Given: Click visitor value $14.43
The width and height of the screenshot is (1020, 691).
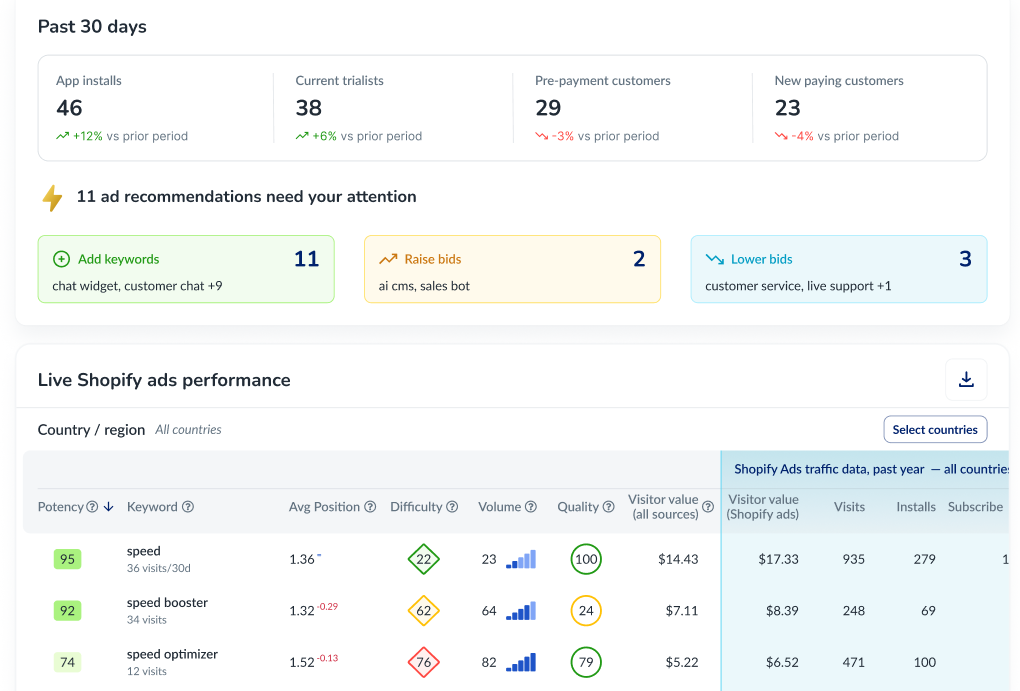Looking at the screenshot, I should click(x=678, y=559).
